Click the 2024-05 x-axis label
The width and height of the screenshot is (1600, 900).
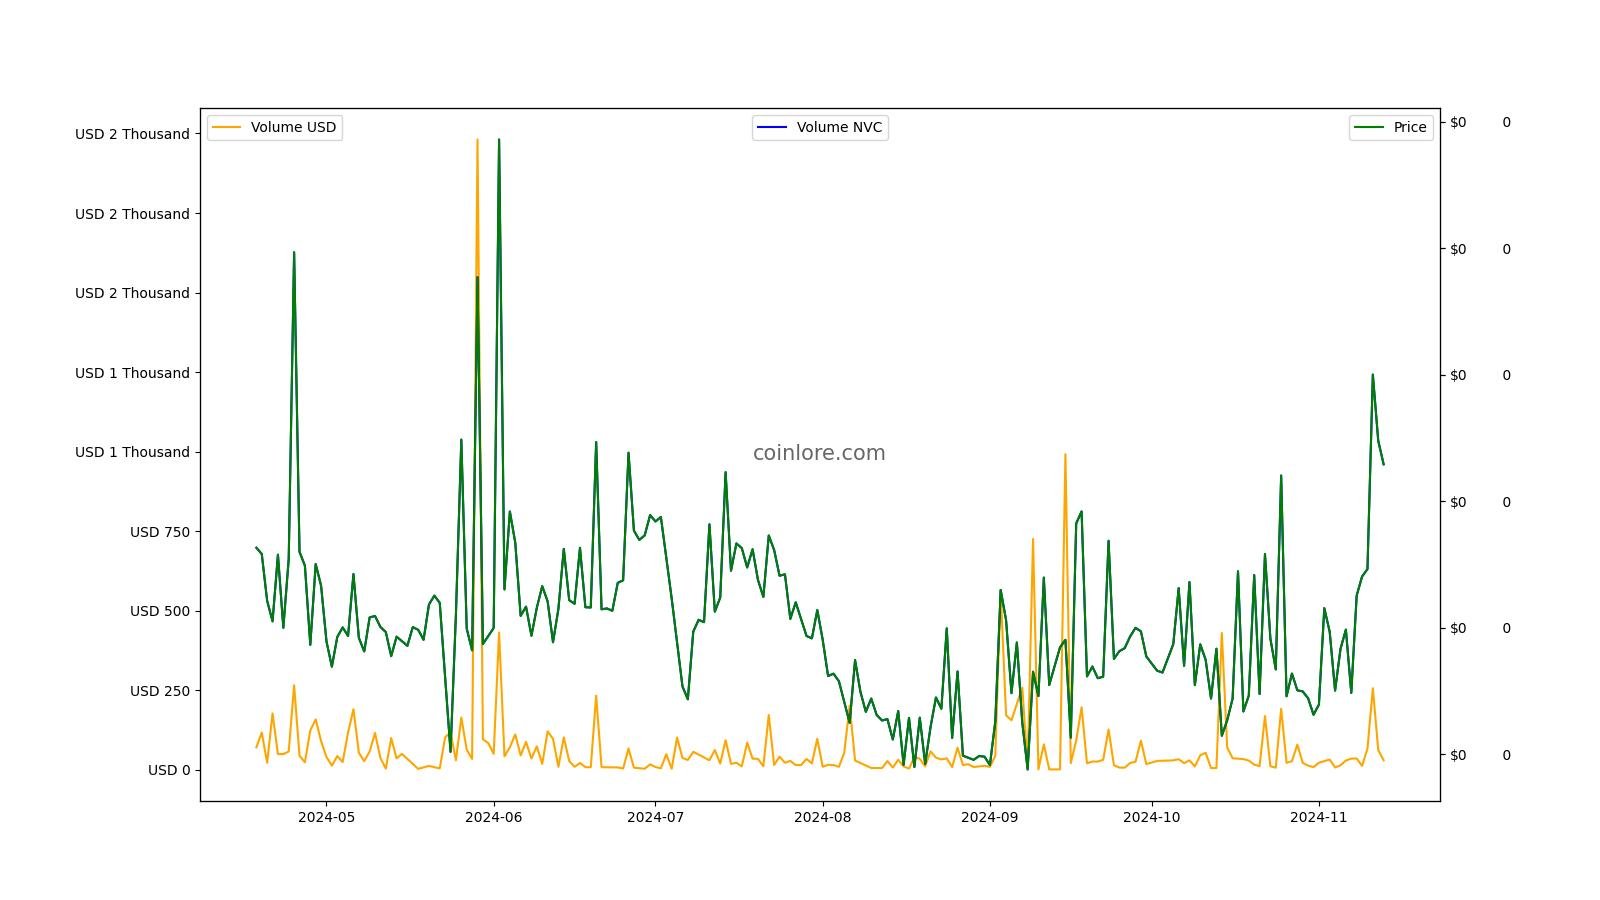coord(326,817)
